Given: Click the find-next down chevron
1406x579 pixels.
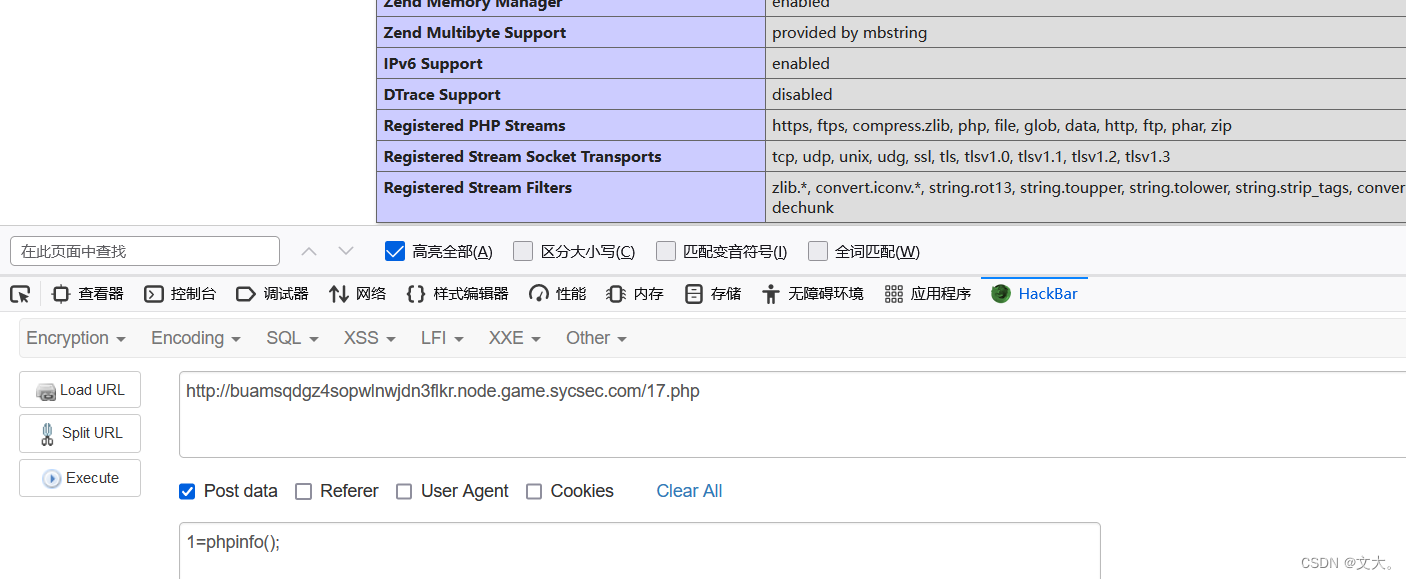Looking at the screenshot, I should point(345,251).
